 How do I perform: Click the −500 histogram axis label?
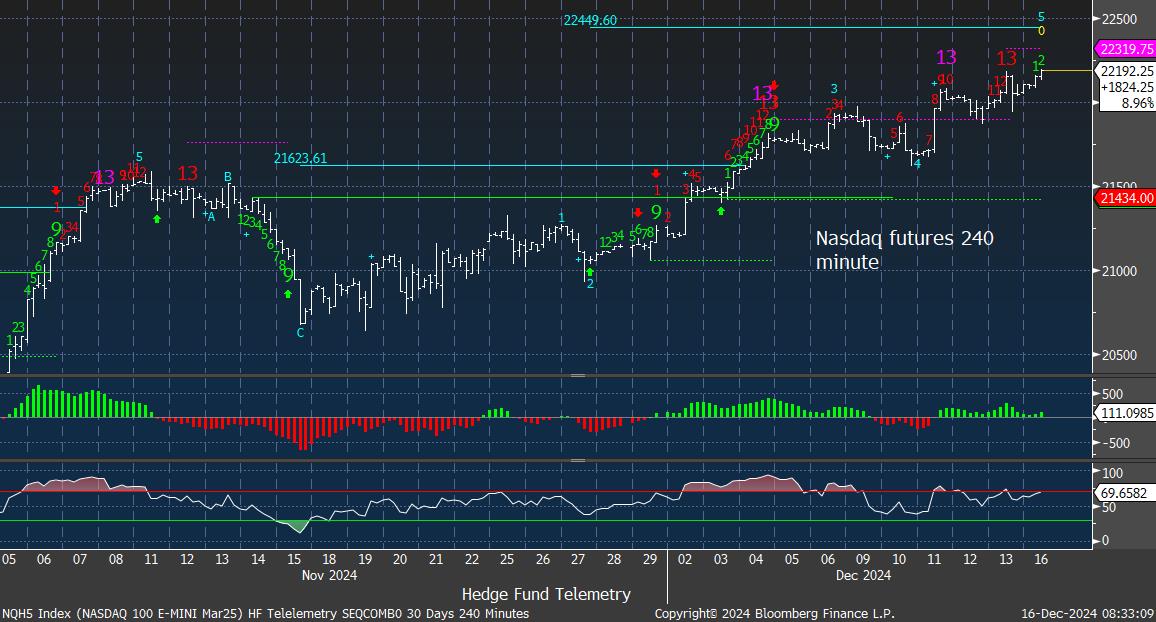click(x=1113, y=443)
